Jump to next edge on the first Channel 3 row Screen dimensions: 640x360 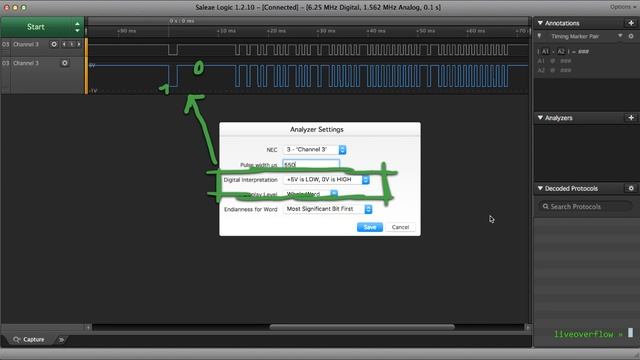79,44
